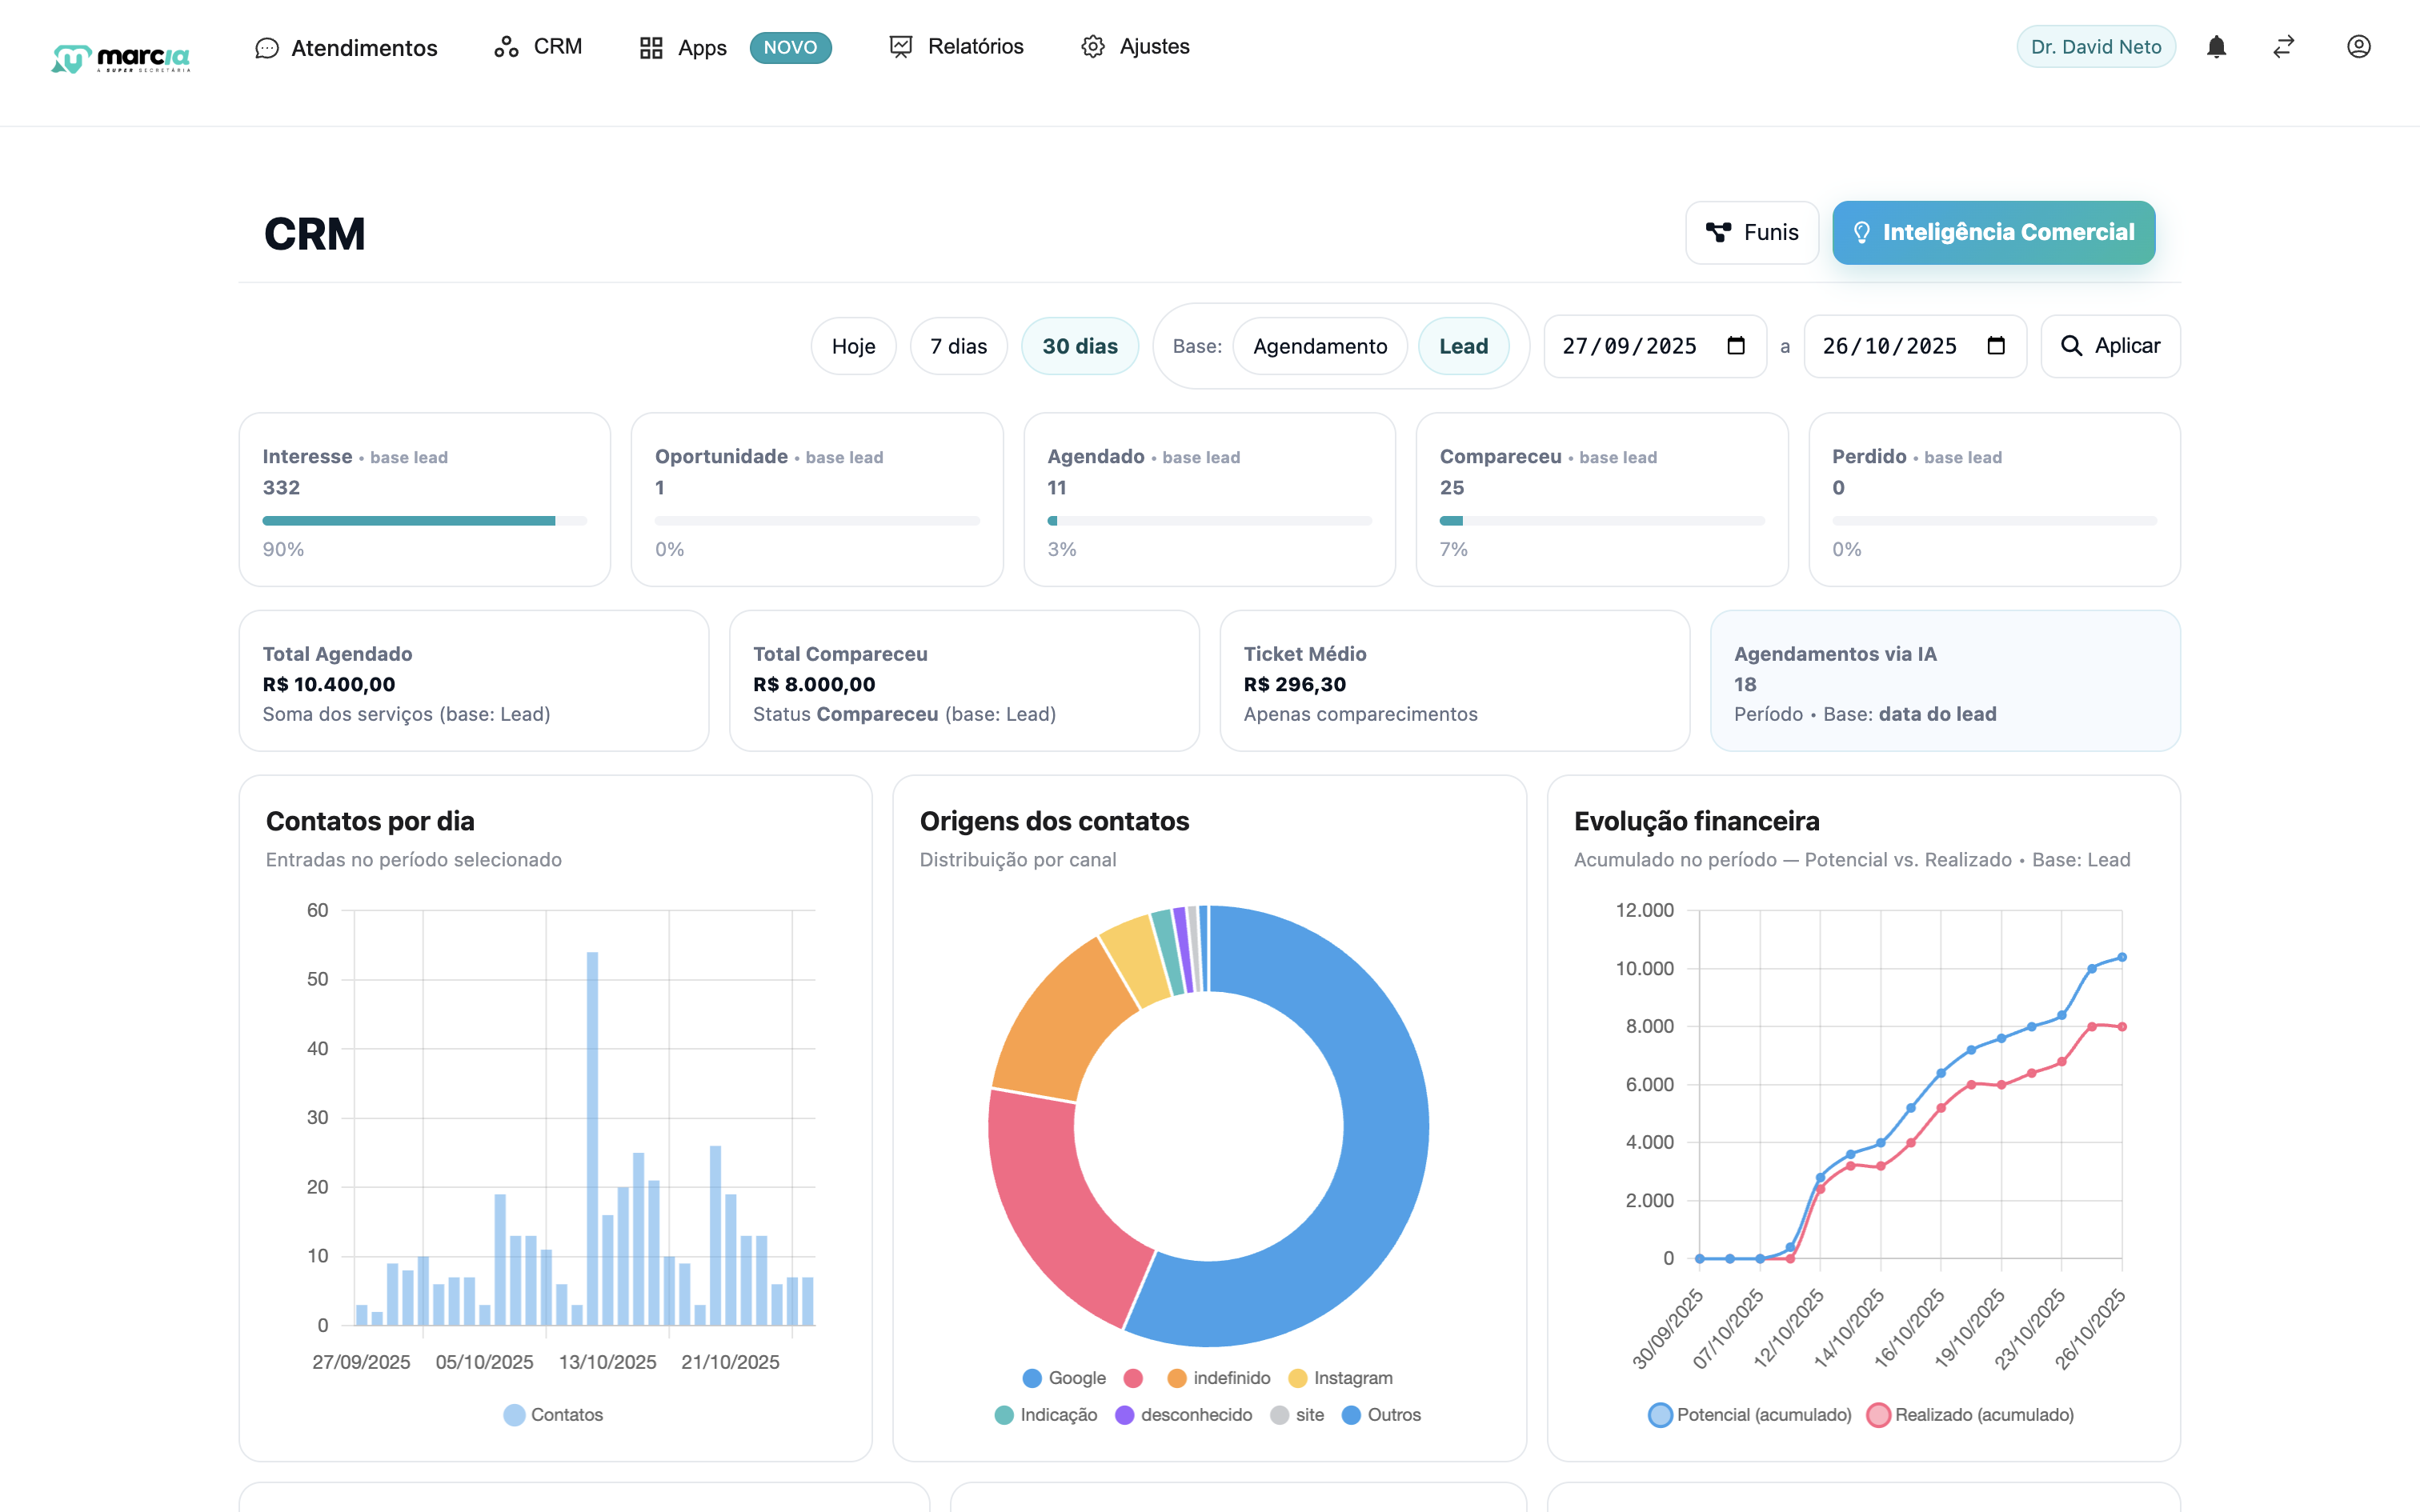Screen dimensions: 2420x1512
Task: Choose the 7 dias period filter
Action: [958, 346]
